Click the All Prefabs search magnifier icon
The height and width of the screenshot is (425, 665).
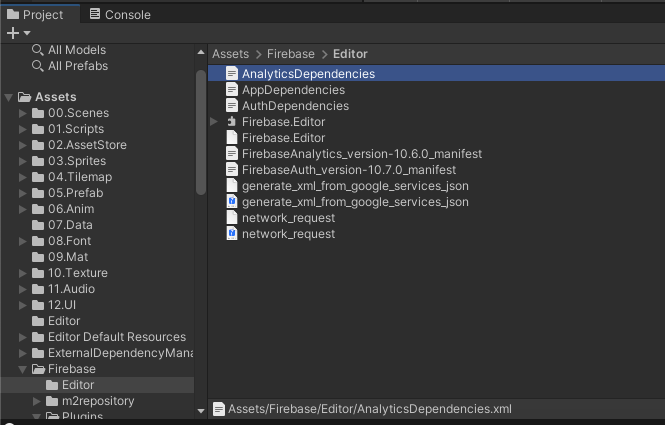point(38,66)
